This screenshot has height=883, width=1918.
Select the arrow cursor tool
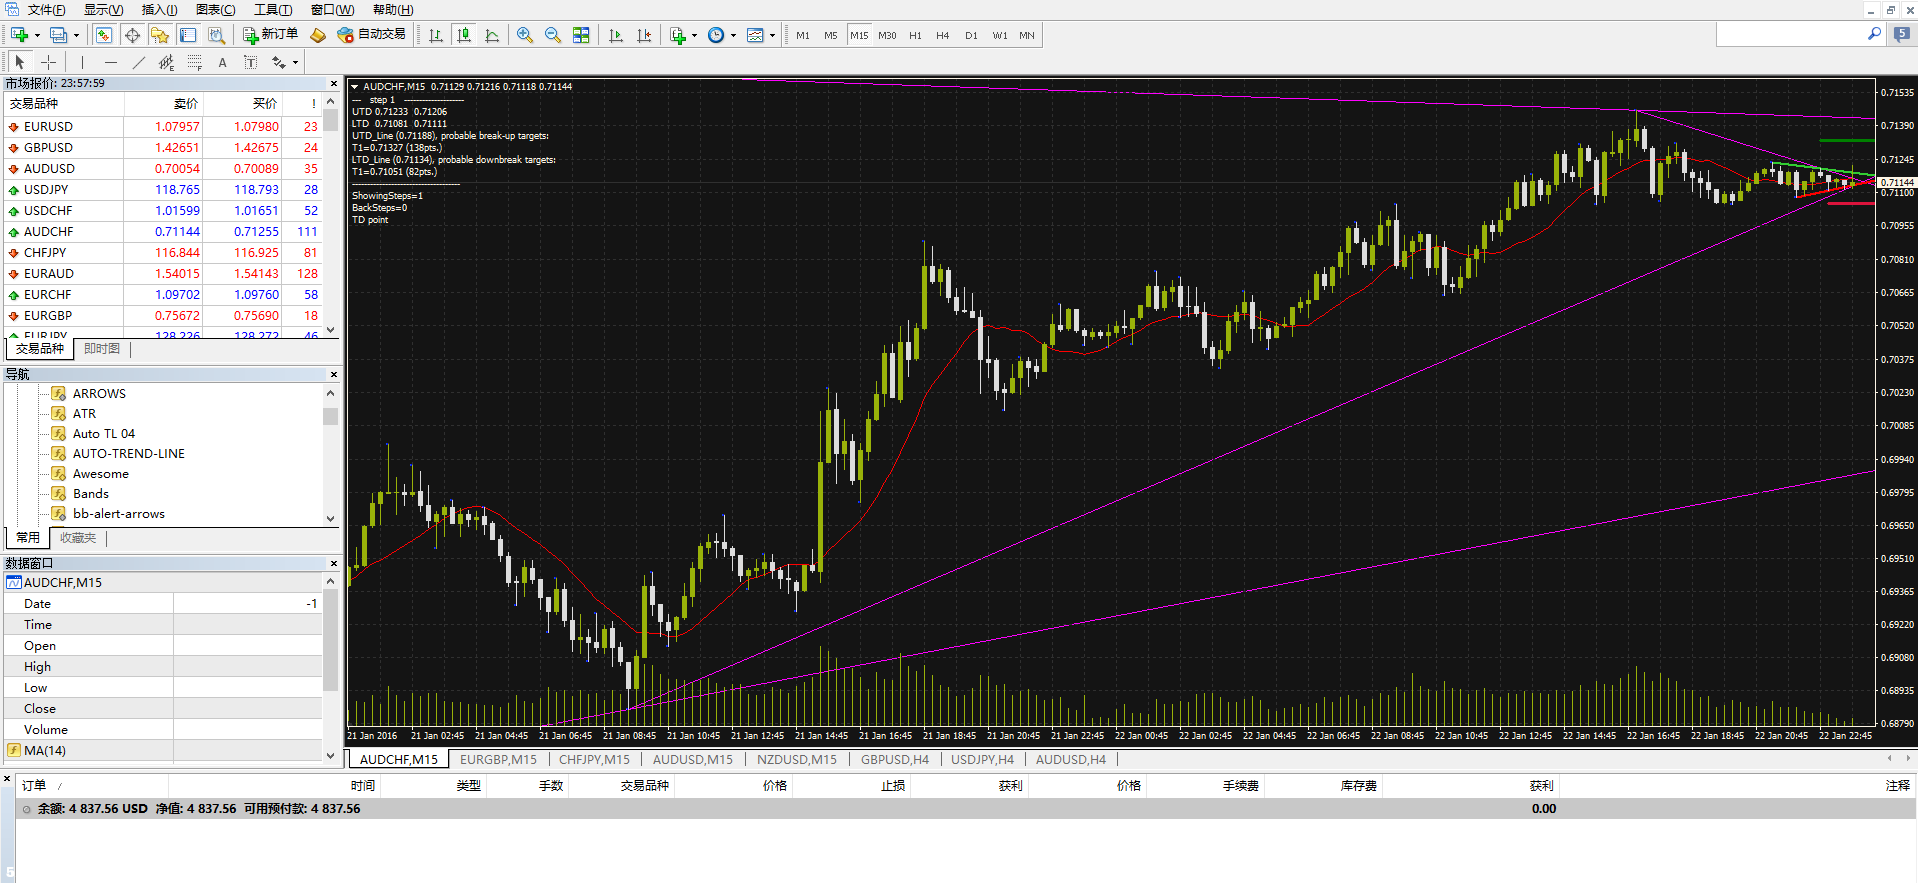coord(20,62)
